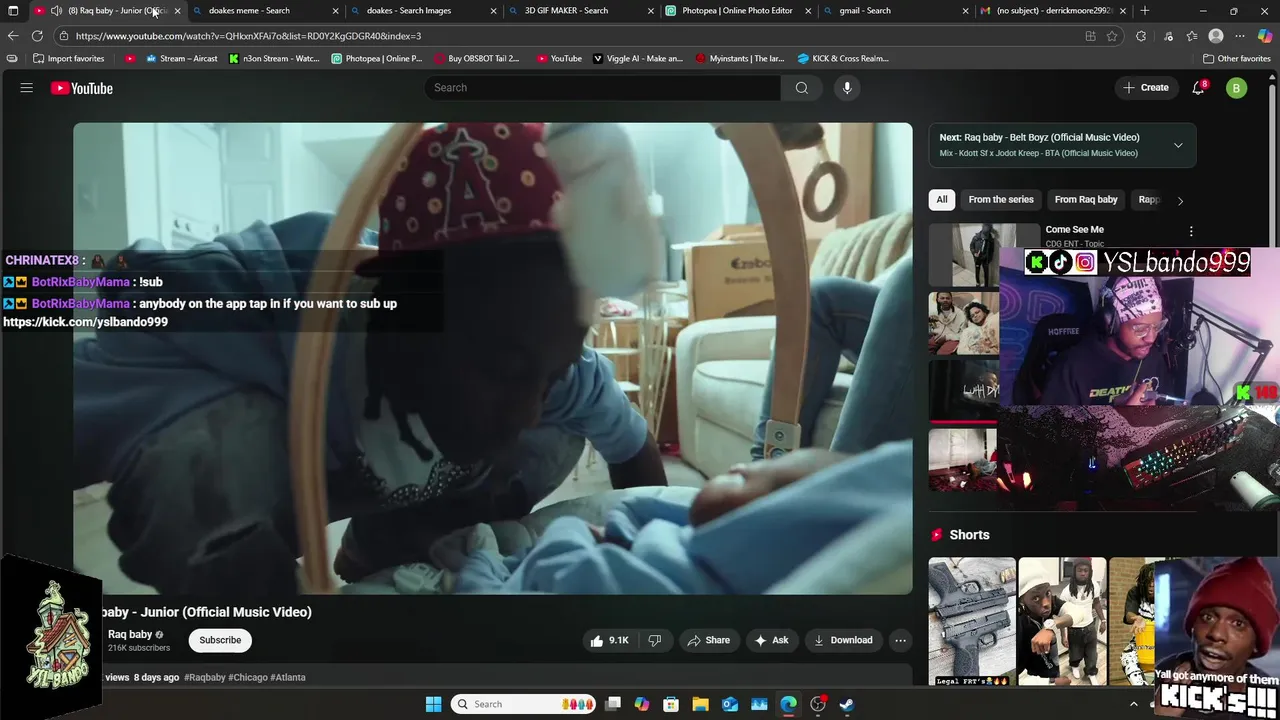Open the account avatar menu labeled B

pyautogui.click(x=1236, y=88)
